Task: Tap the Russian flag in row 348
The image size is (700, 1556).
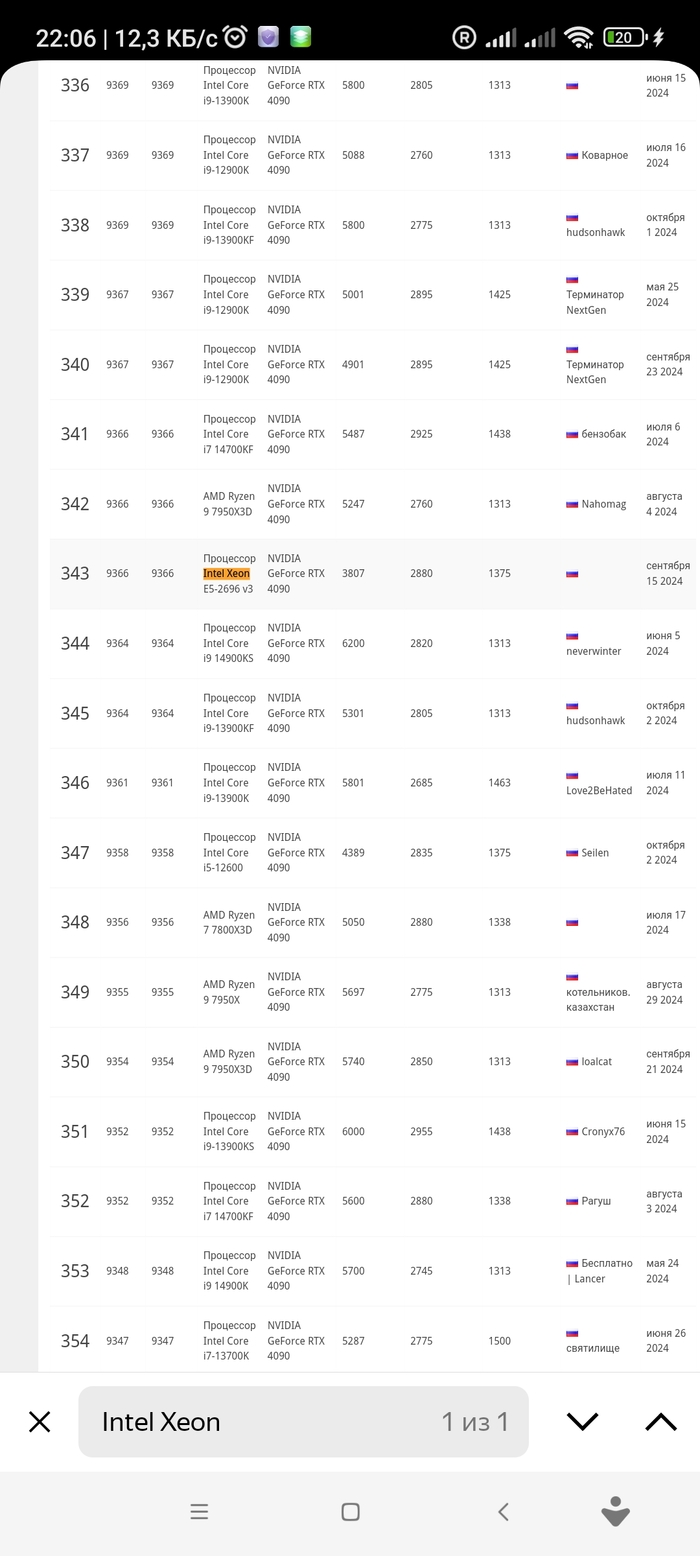Action: 572,922
